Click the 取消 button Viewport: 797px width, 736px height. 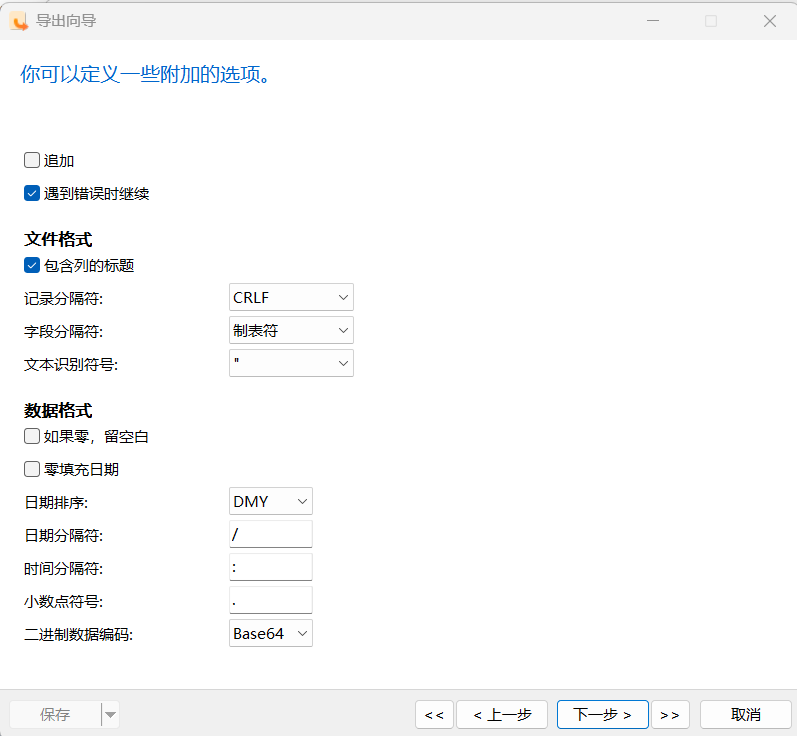(x=746, y=714)
